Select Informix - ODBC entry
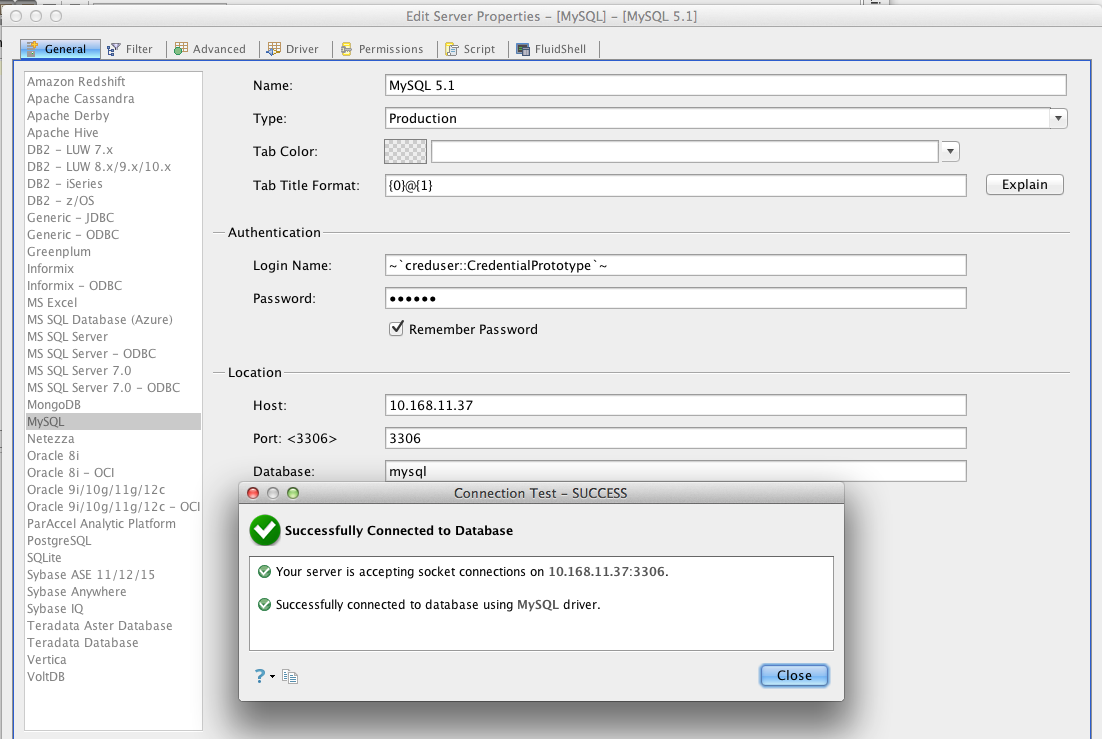1102x739 pixels. [x=74, y=285]
